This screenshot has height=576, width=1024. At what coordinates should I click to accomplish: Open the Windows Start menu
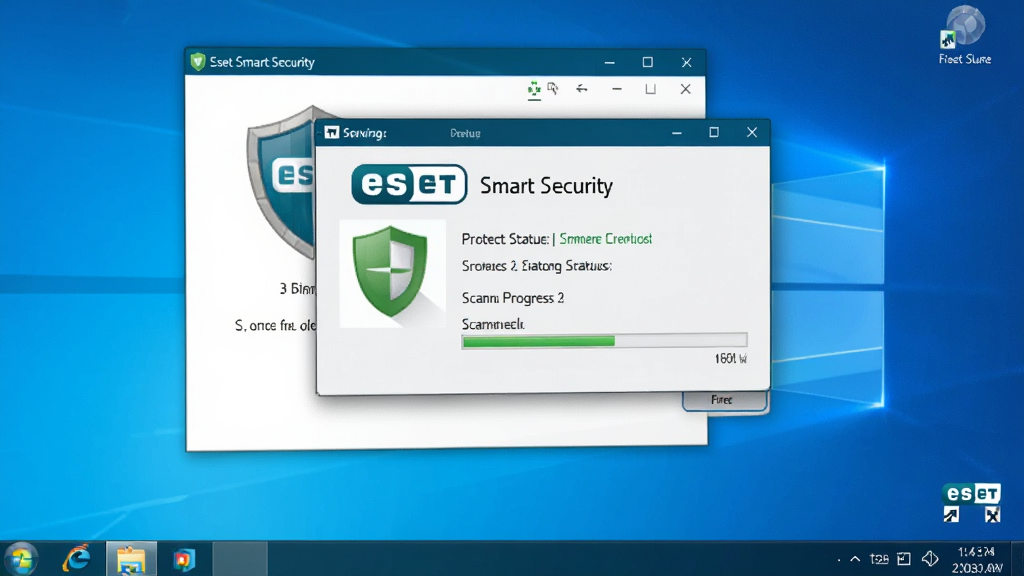(22, 560)
